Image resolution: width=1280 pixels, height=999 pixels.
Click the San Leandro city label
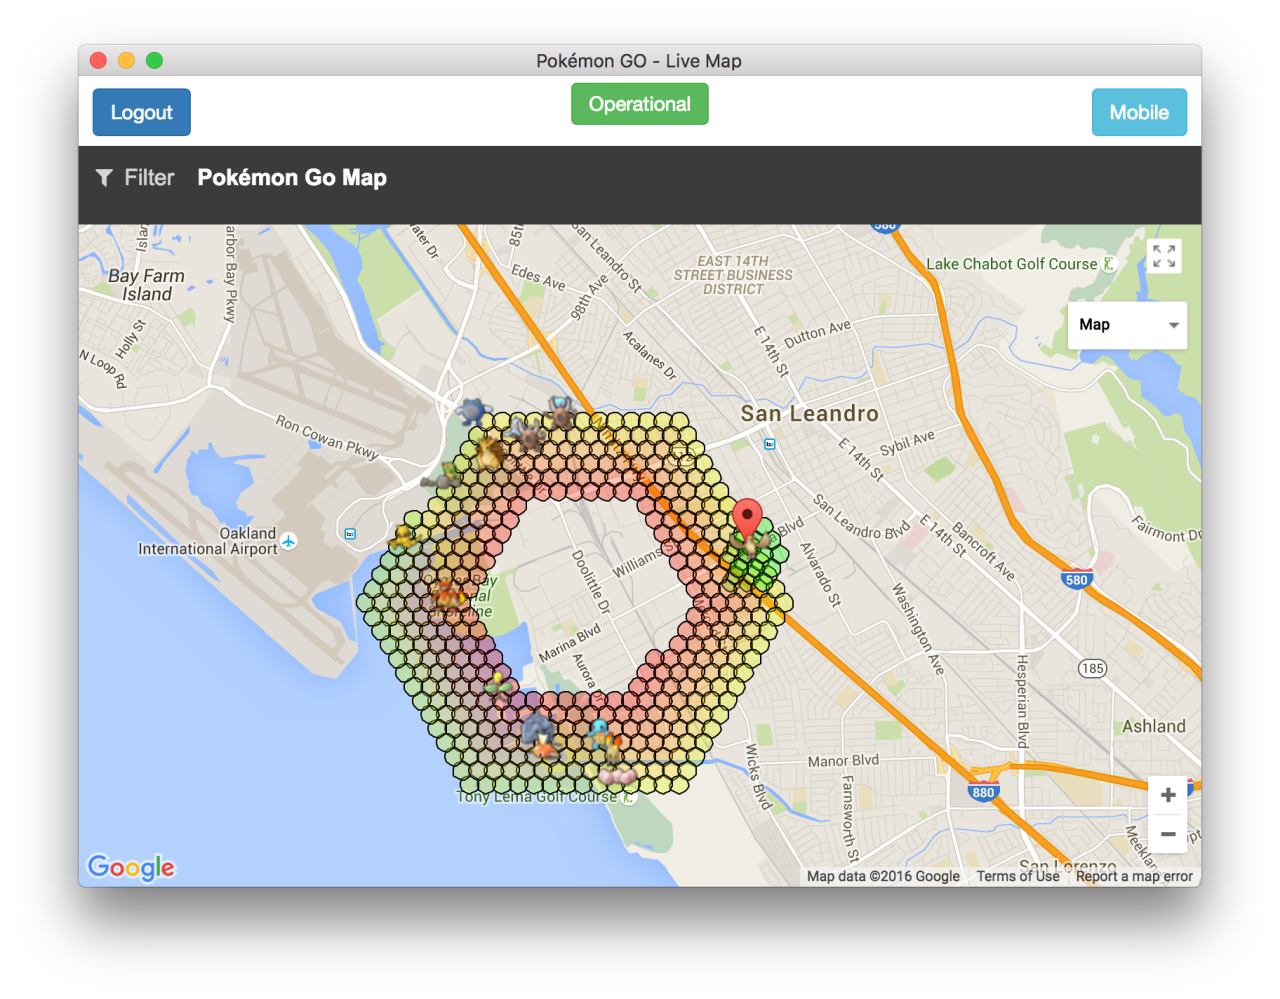click(809, 413)
